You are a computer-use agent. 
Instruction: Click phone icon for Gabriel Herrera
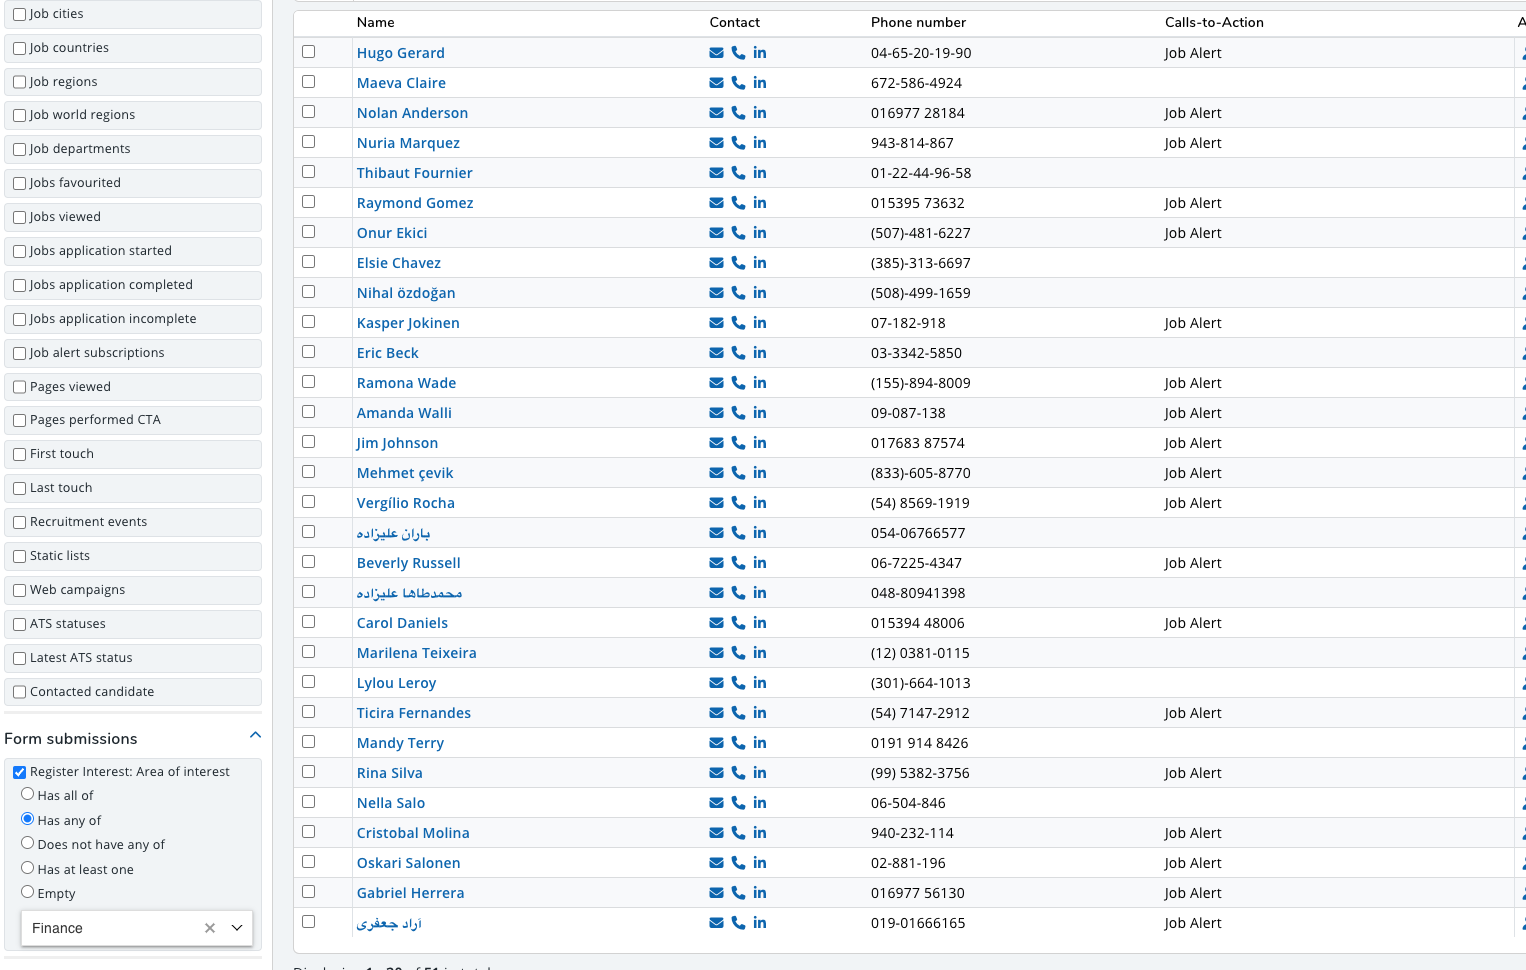point(738,893)
